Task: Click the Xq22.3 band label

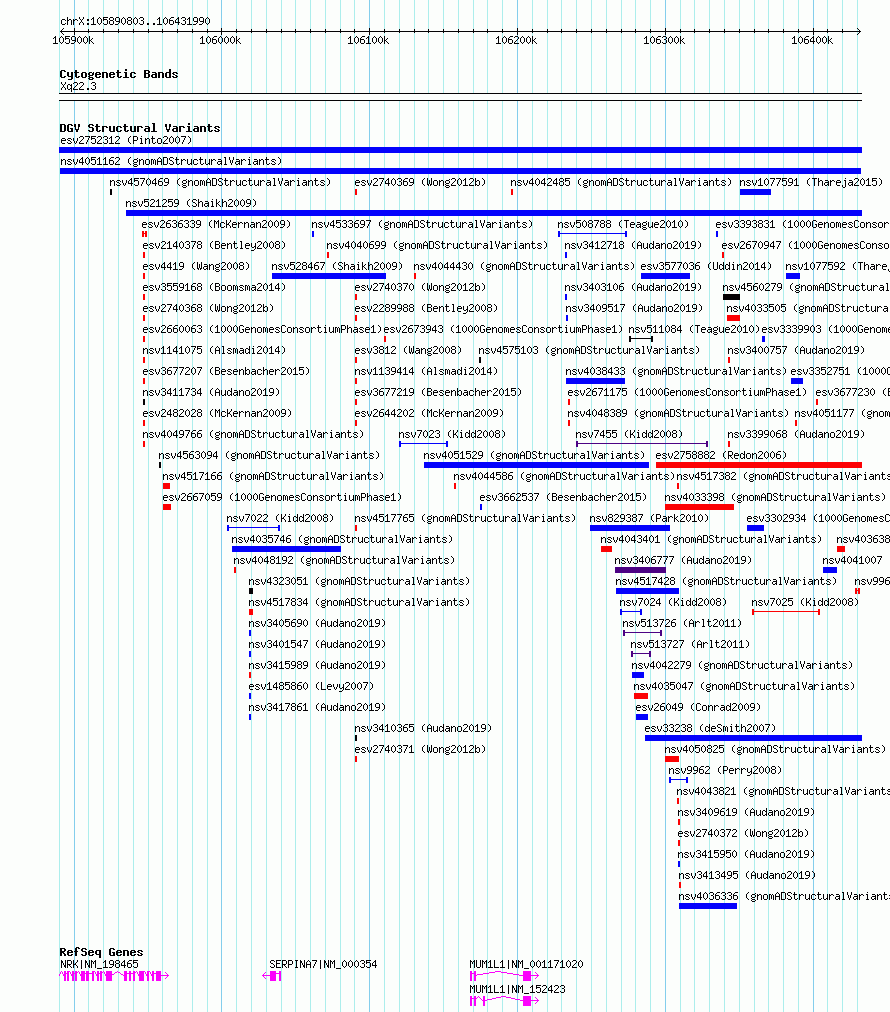Action: tap(78, 86)
